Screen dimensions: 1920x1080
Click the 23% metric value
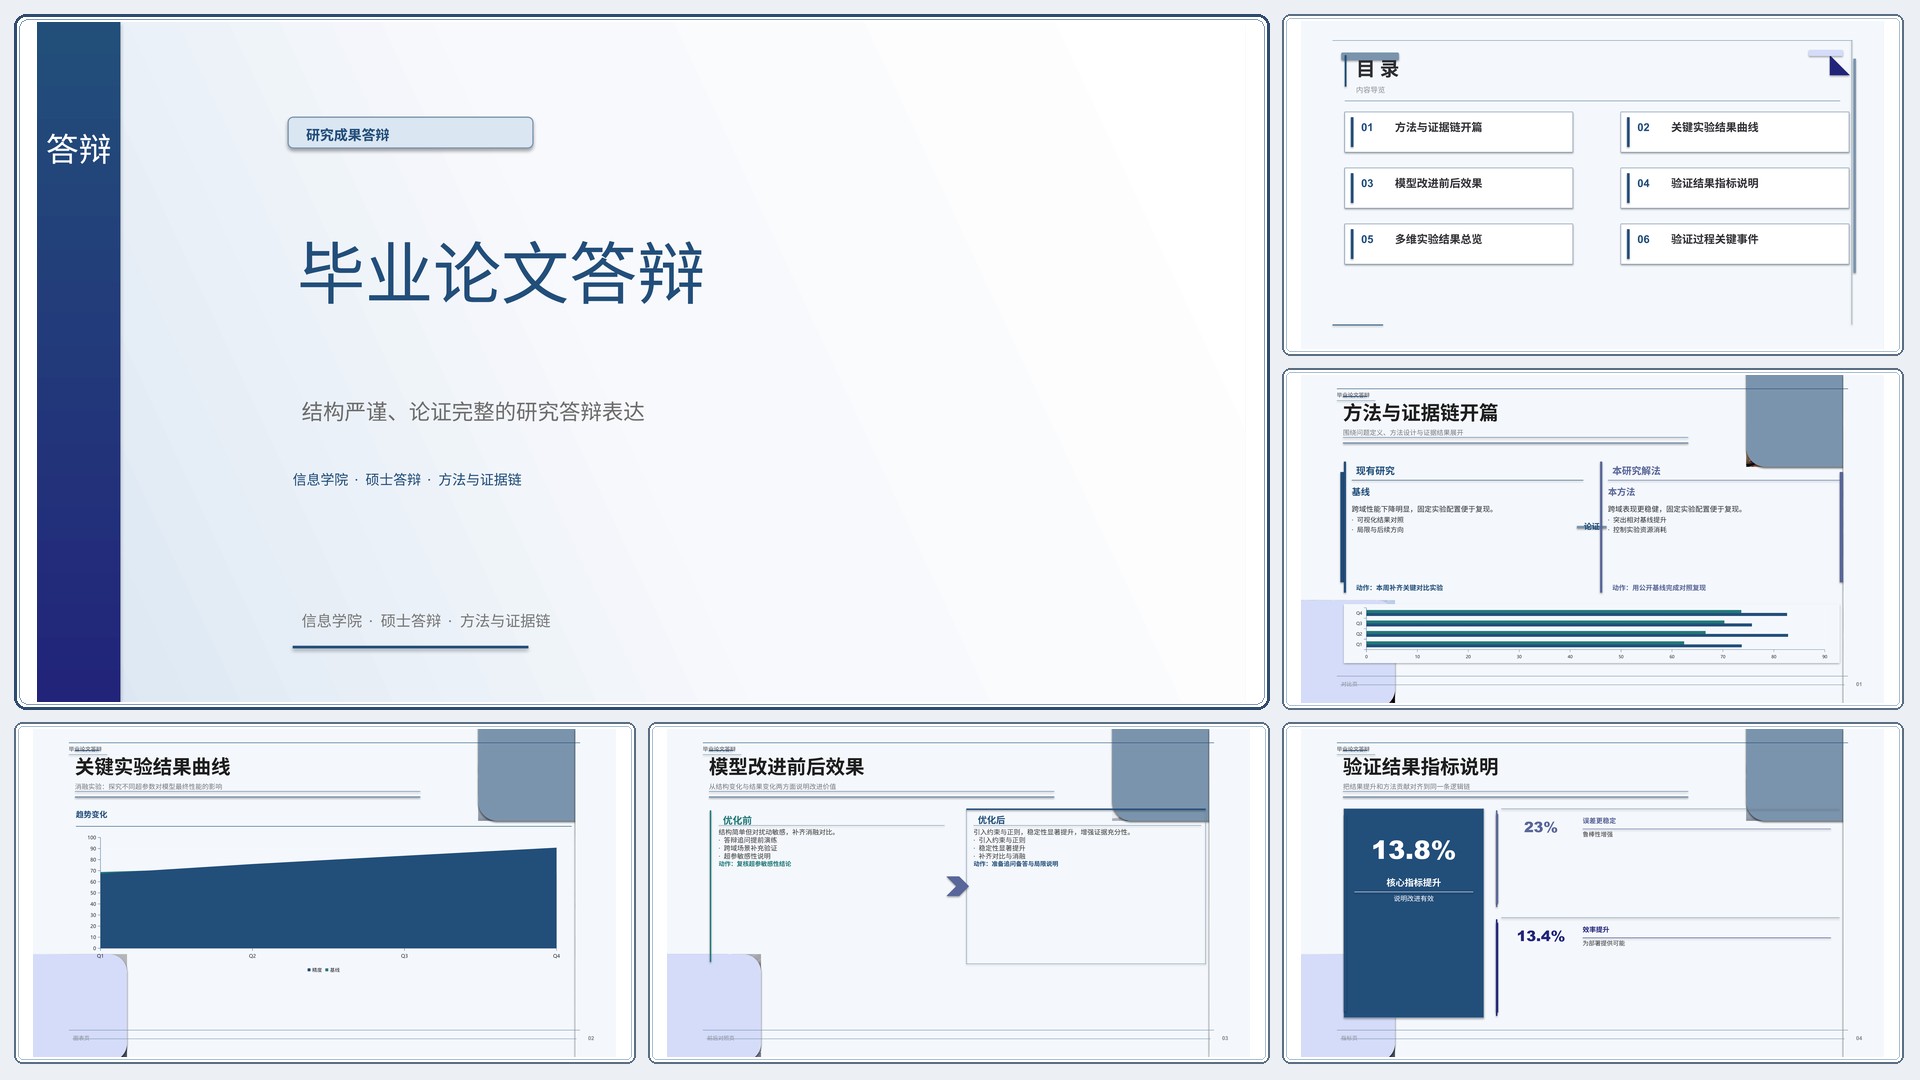point(1540,827)
